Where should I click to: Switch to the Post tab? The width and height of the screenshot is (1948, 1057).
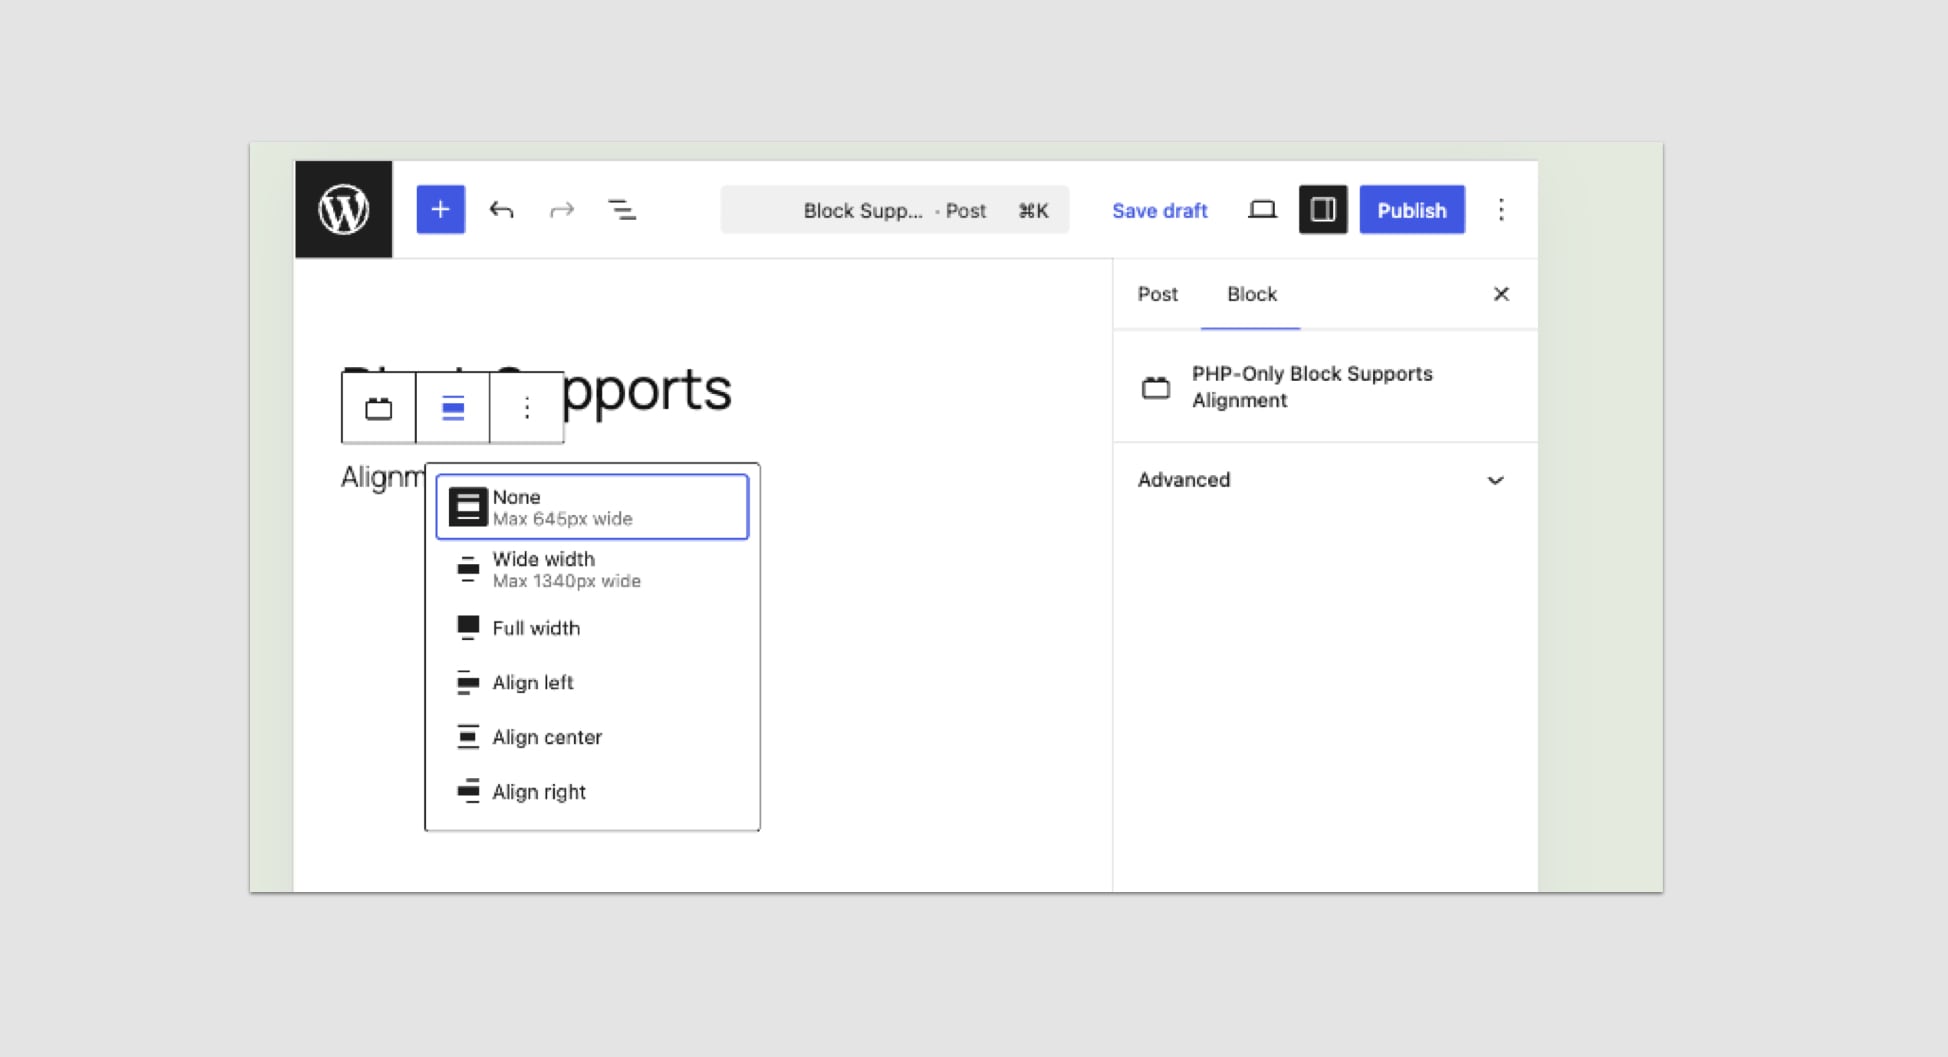1157,294
